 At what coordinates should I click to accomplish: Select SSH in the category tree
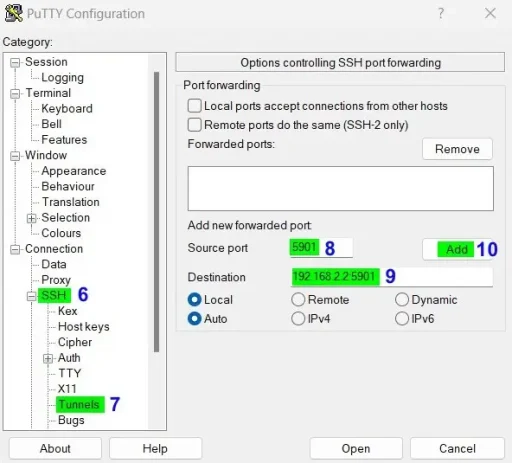tap(54, 295)
